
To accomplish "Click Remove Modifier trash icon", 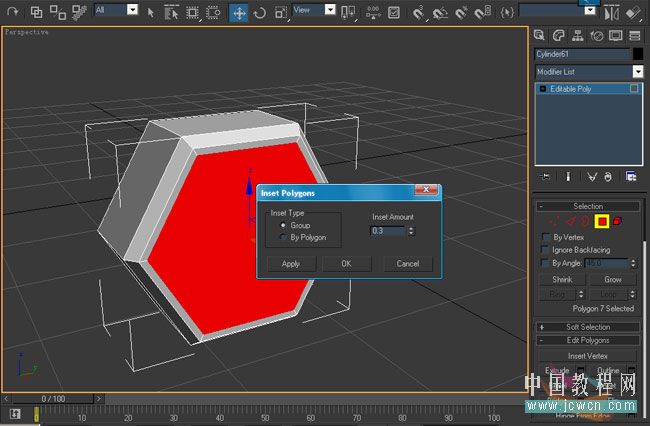I will click(x=608, y=177).
